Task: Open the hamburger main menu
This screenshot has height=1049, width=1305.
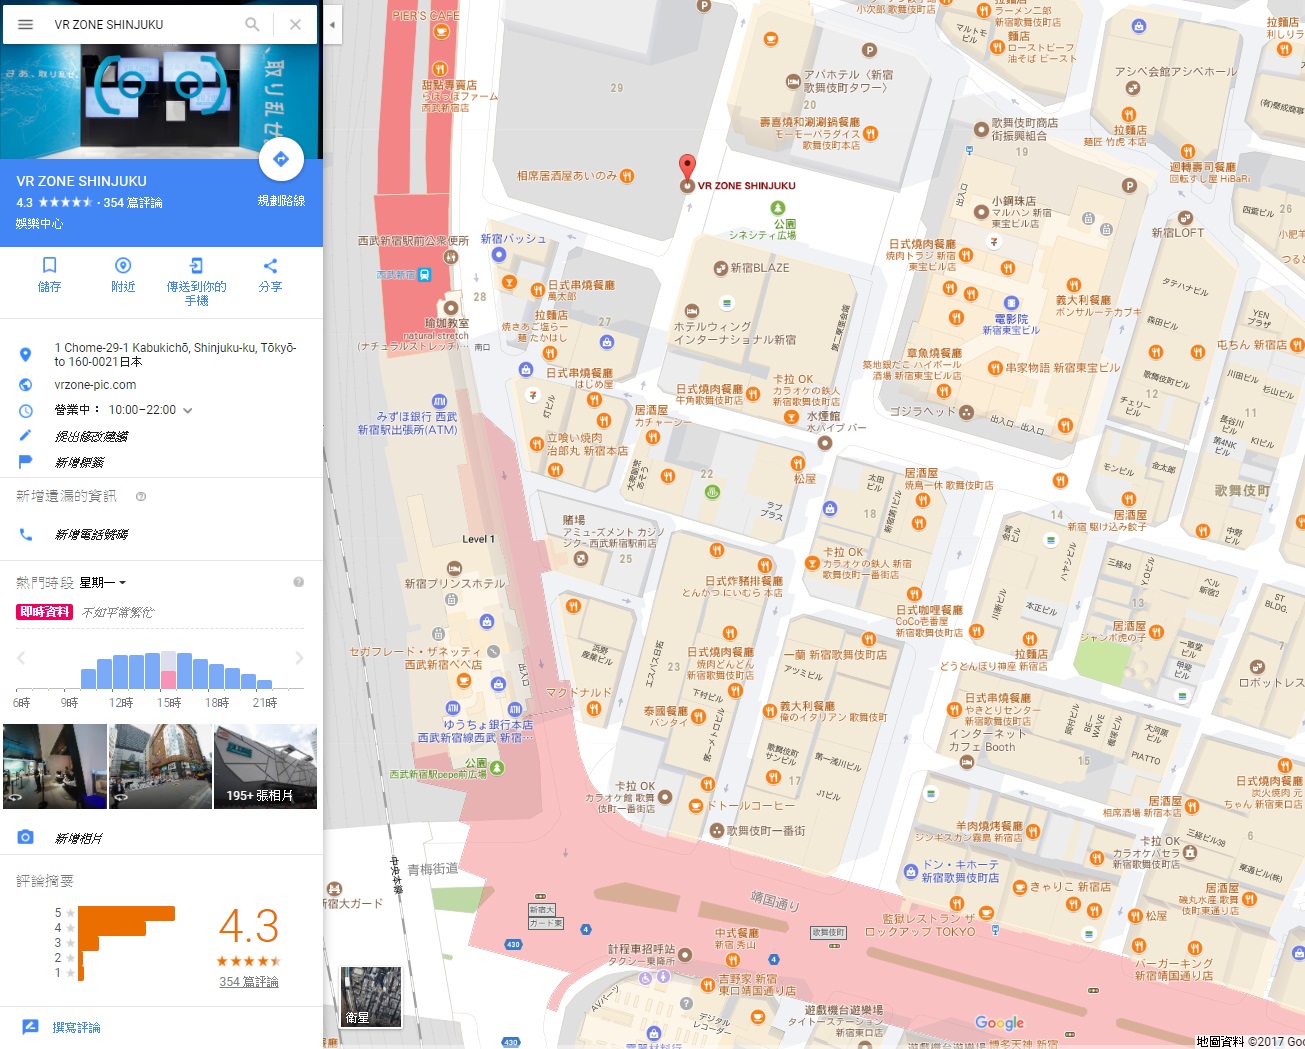Action: [26, 24]
